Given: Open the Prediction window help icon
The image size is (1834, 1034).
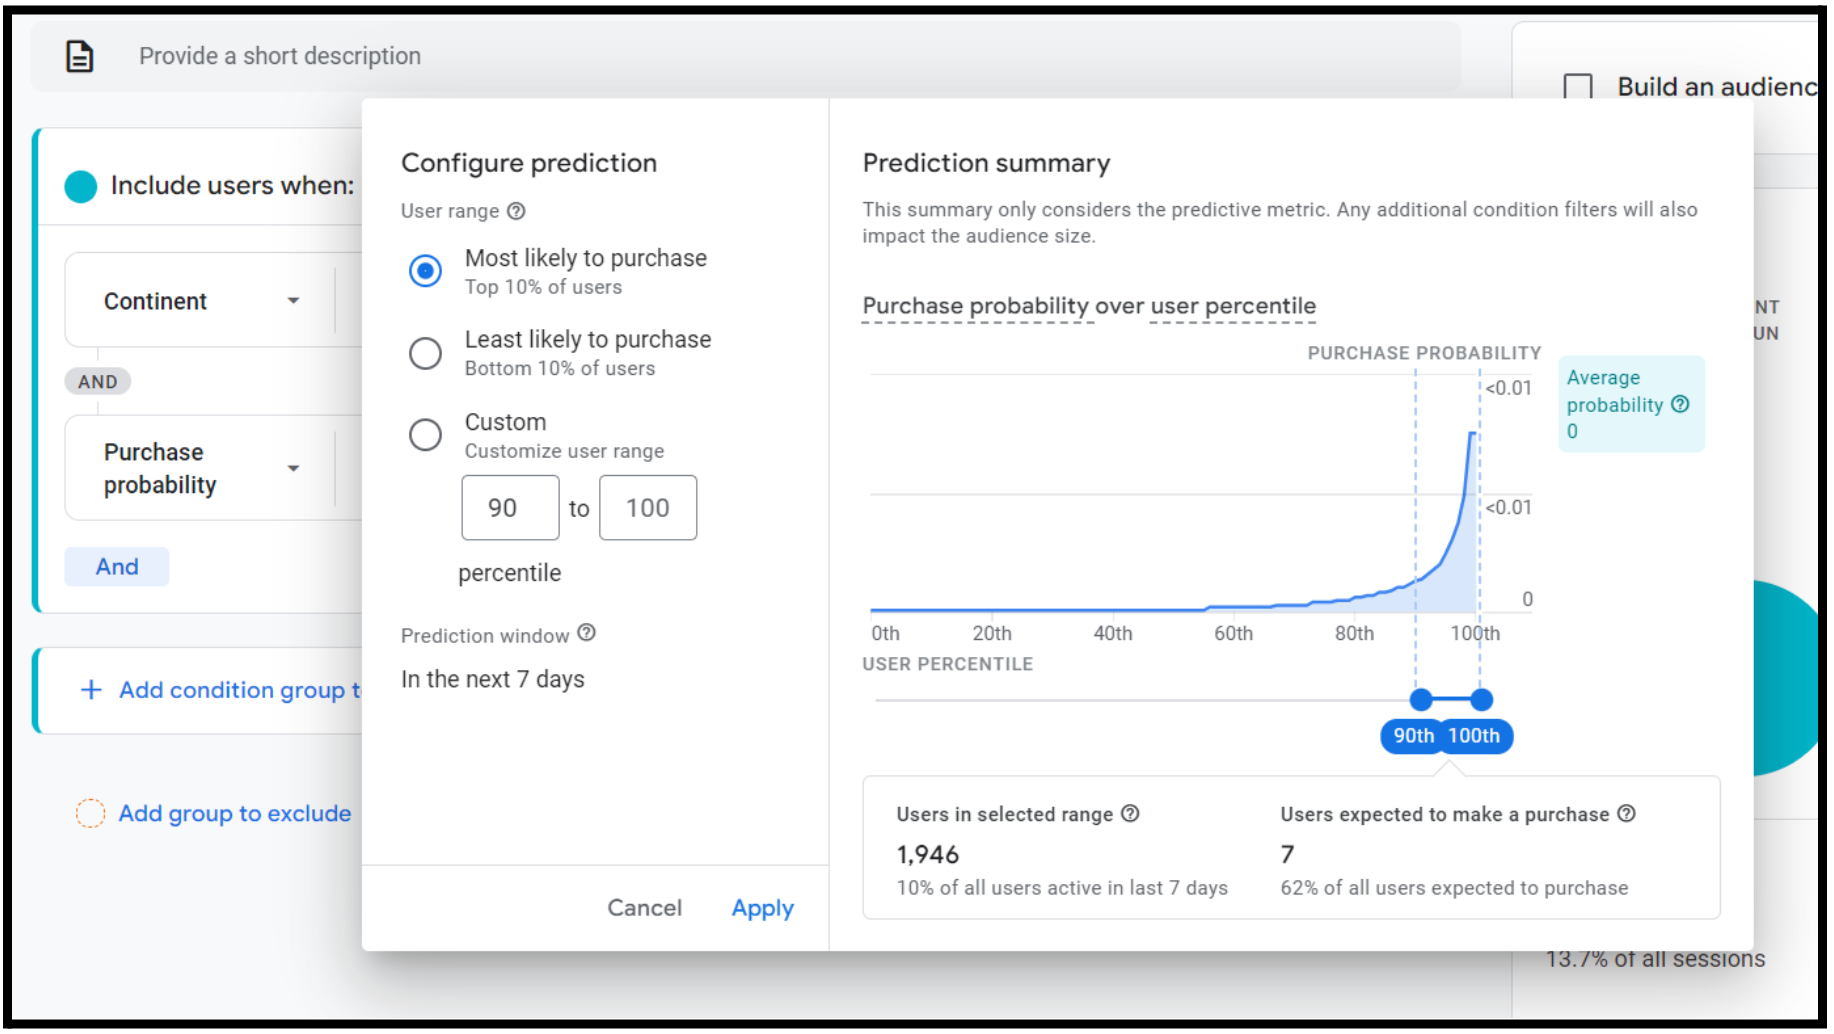Looking at the screenshot, I should point(587,633).
